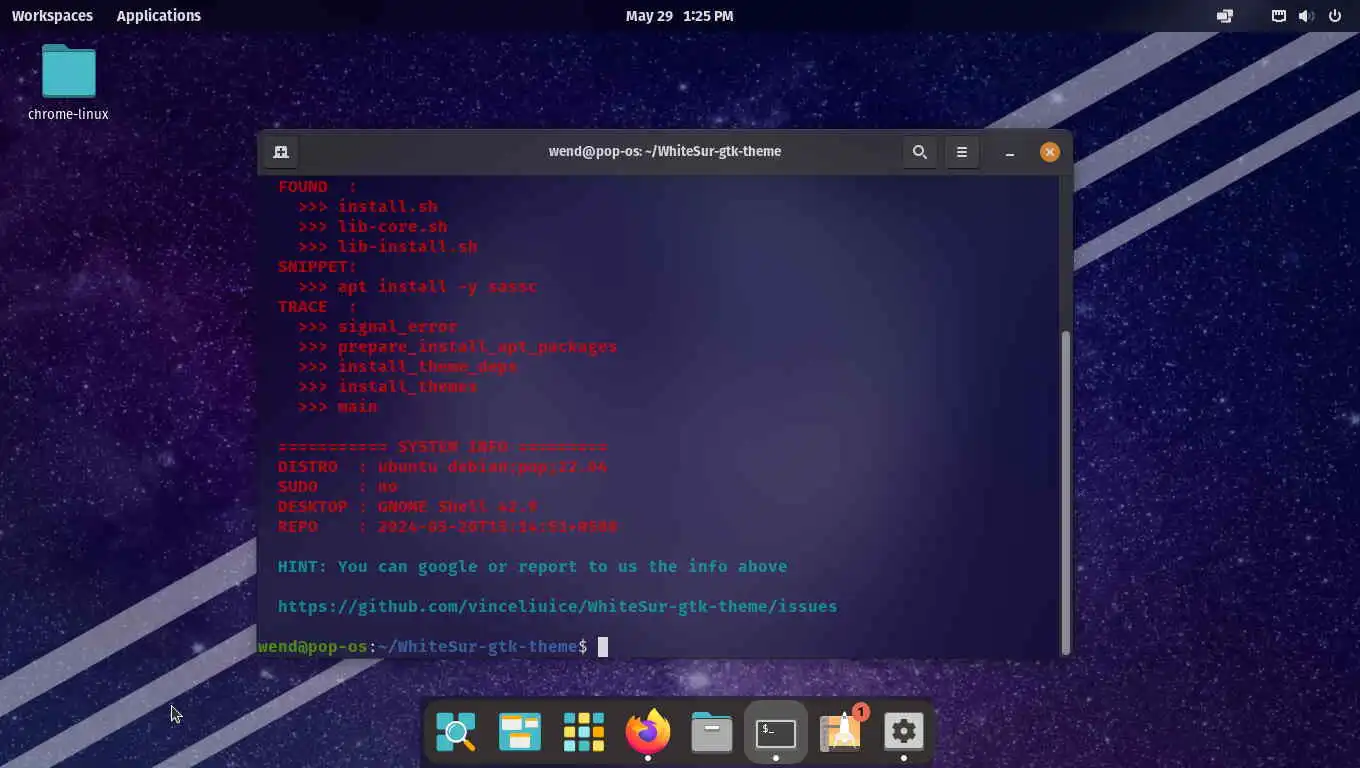Open the May 29 clock calendar

pos(679,16)
